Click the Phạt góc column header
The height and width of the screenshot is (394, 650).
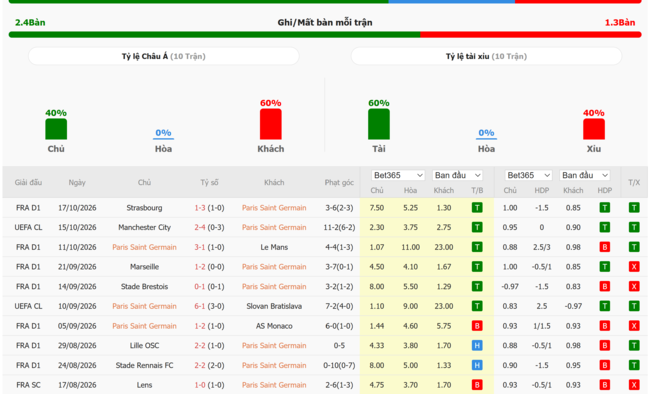339,182
